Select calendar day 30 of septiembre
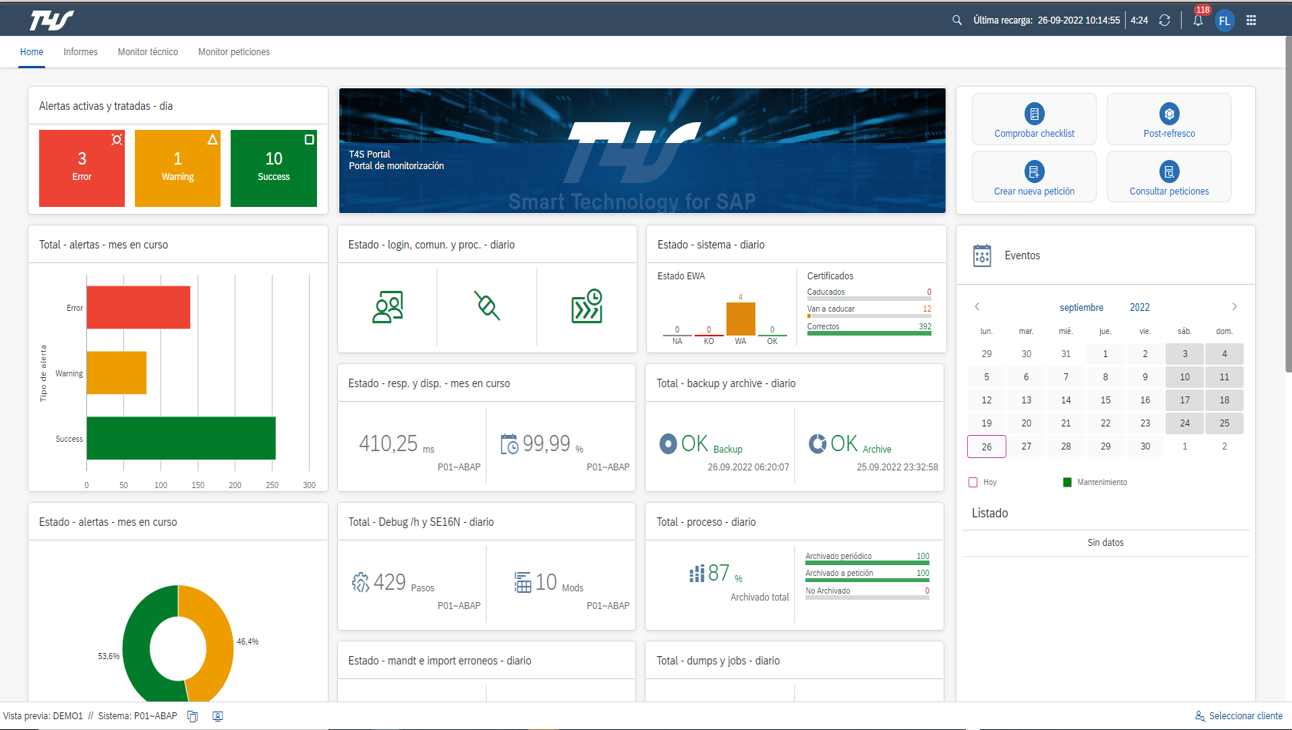This screenshot has width=1292, height=730. point(1145,447)
